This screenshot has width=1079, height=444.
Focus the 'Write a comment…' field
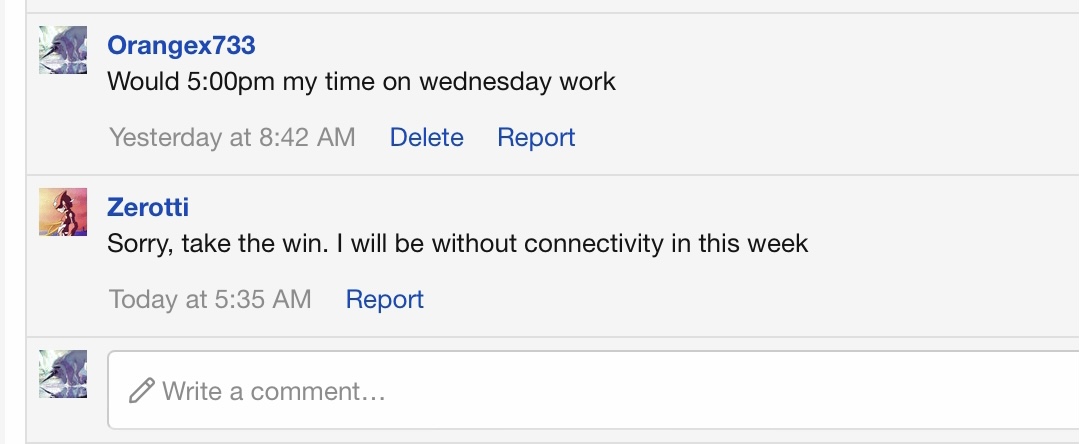(600, 390)
